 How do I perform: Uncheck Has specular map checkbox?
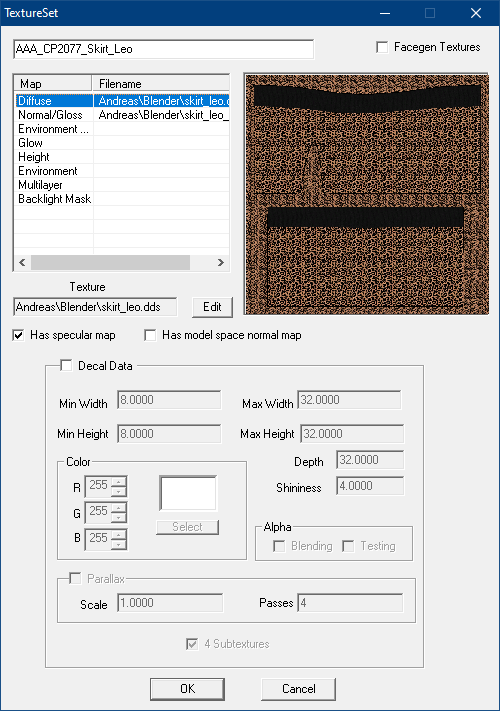point(18,336)
